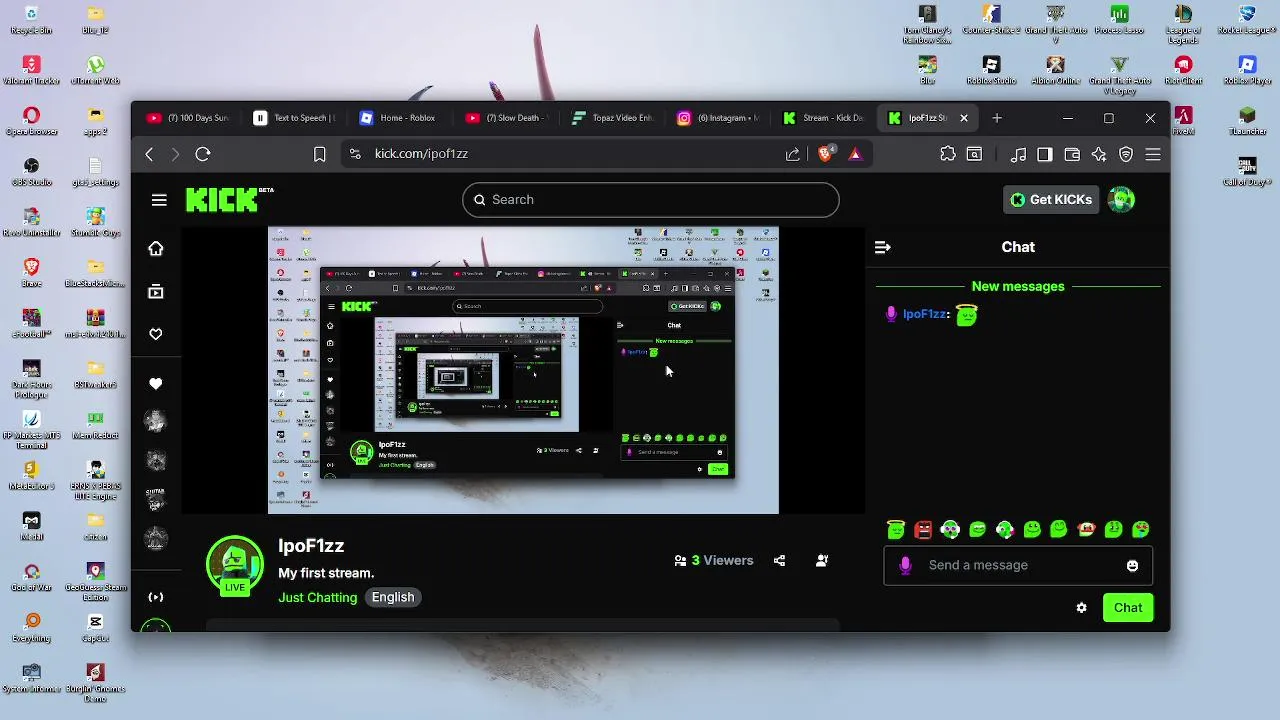Open IpoF1zz channel name heading
1280x720 pixels.
pyautogui.click(x=311, y=546)
